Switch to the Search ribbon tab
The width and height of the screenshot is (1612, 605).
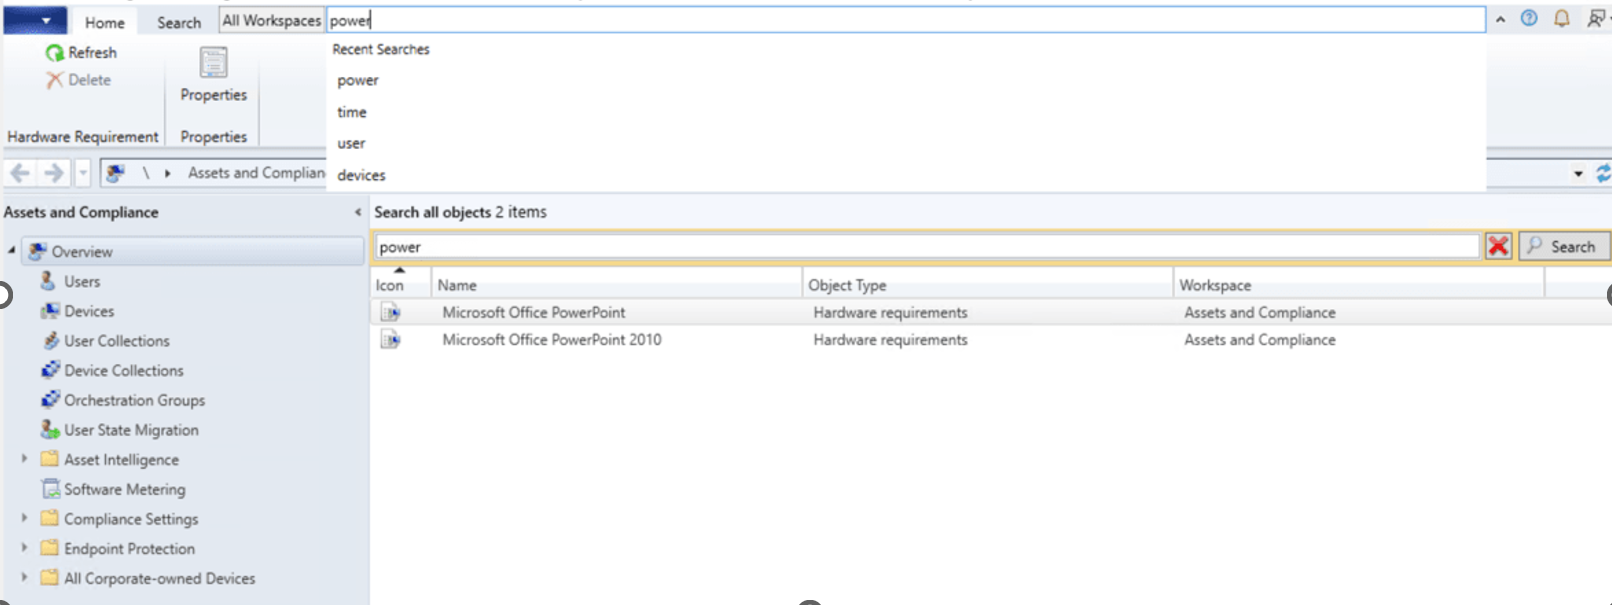[179, 22]
